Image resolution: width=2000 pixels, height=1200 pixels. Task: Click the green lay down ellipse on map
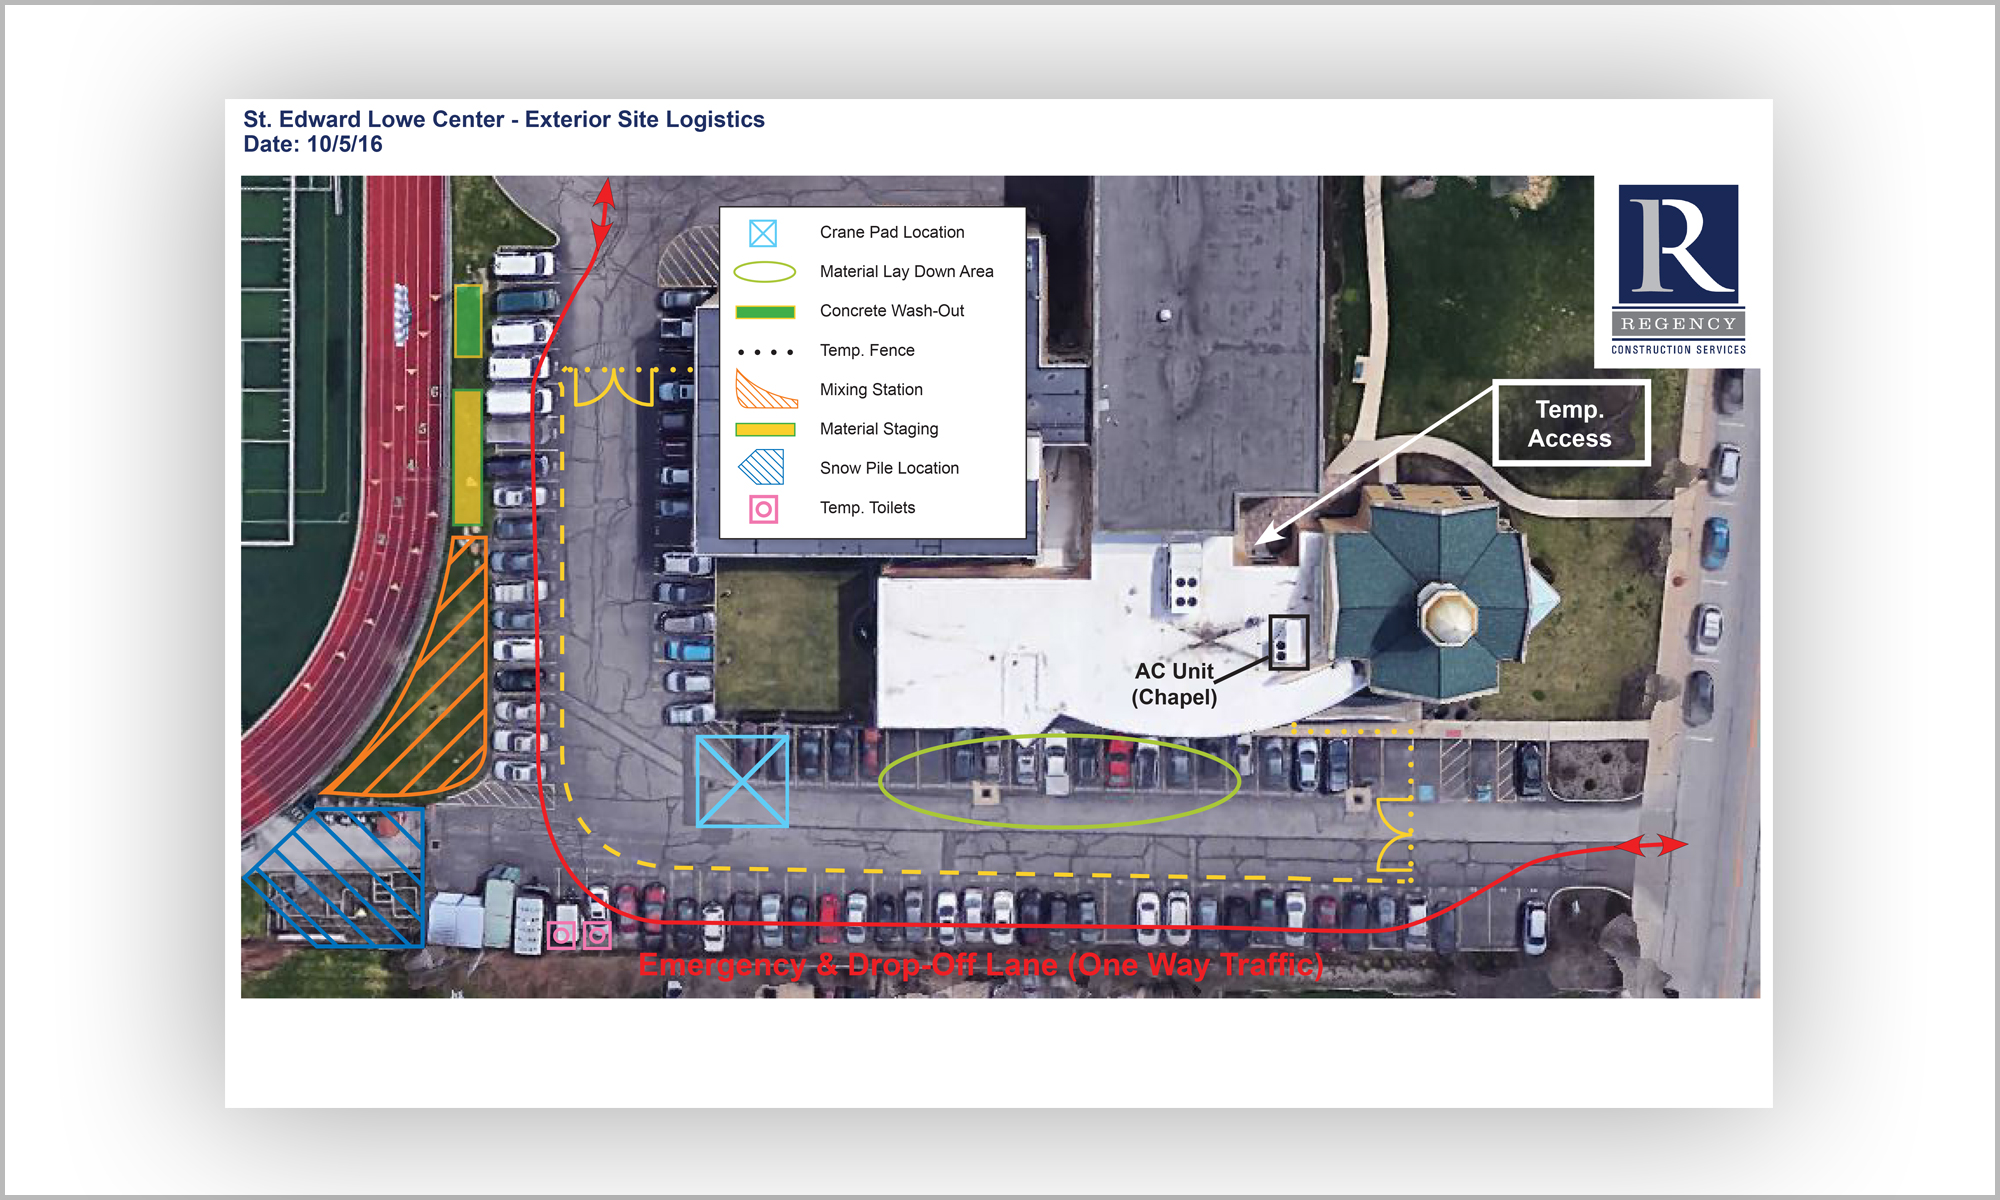point(1059,782)
